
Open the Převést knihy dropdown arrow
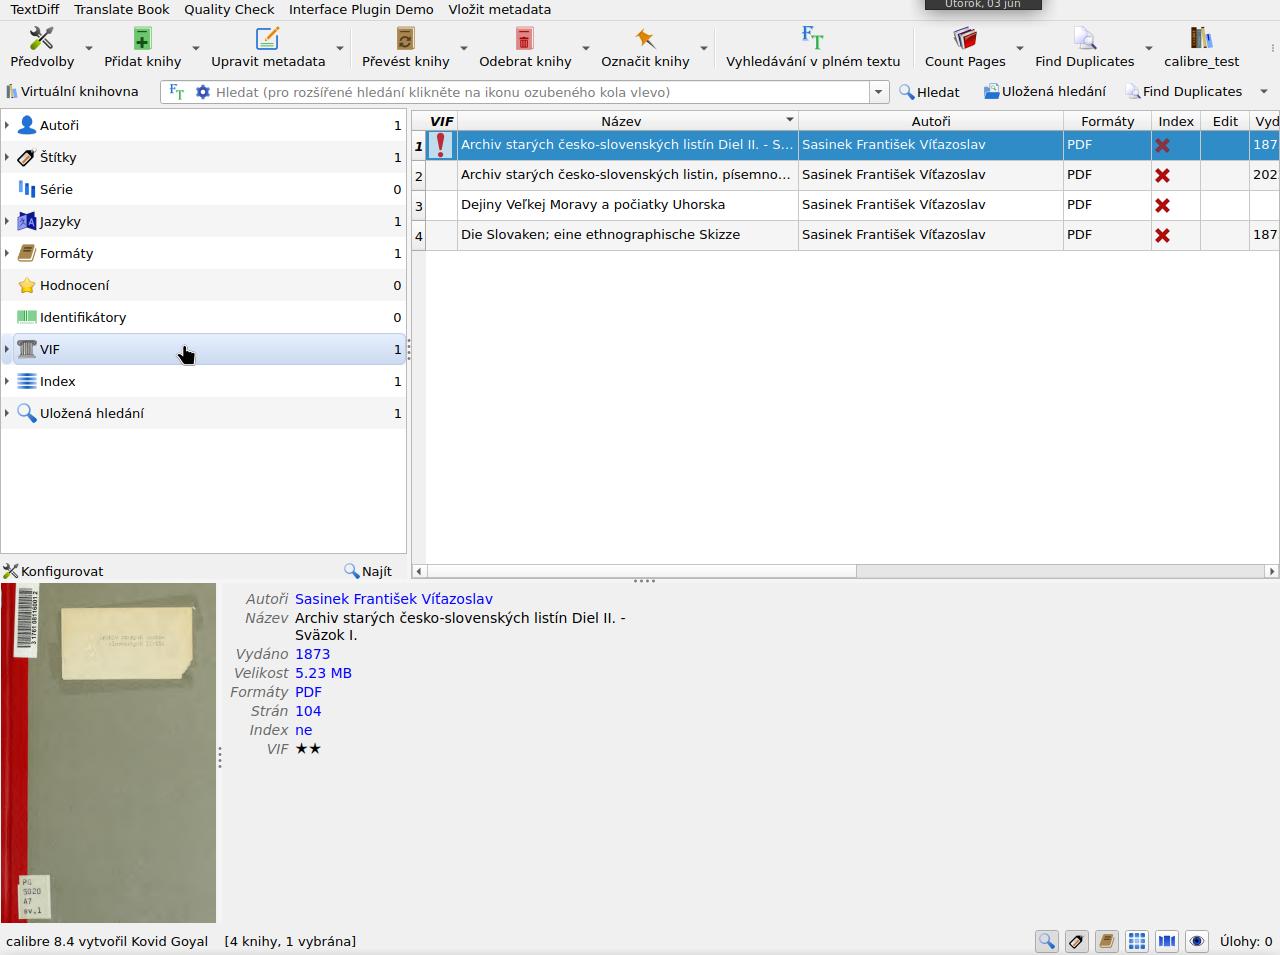464,48
